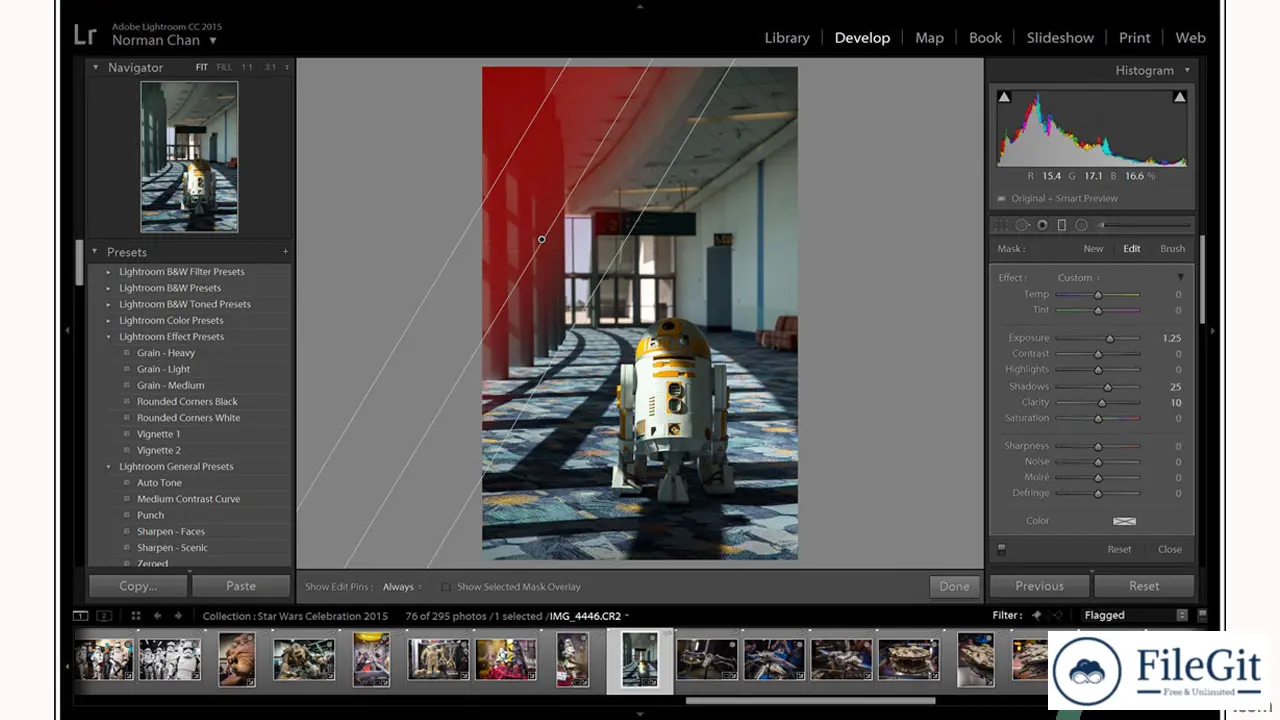The height and width of the screenshot is (720, 1280).
Task: Click the Auto Tone preset icon
Action: pos(127,483)
